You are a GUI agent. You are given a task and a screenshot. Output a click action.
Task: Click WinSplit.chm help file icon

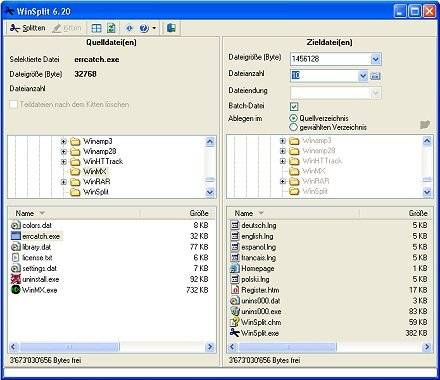click(x=235, y=322)
